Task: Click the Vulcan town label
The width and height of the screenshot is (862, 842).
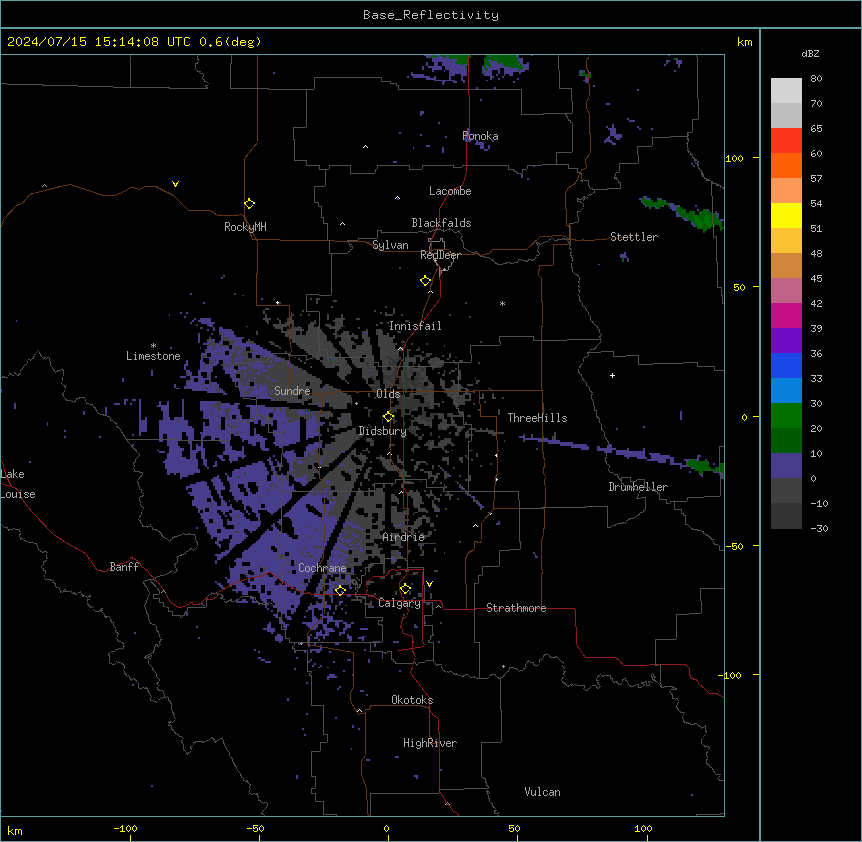Action: click(x=543, y=792)
